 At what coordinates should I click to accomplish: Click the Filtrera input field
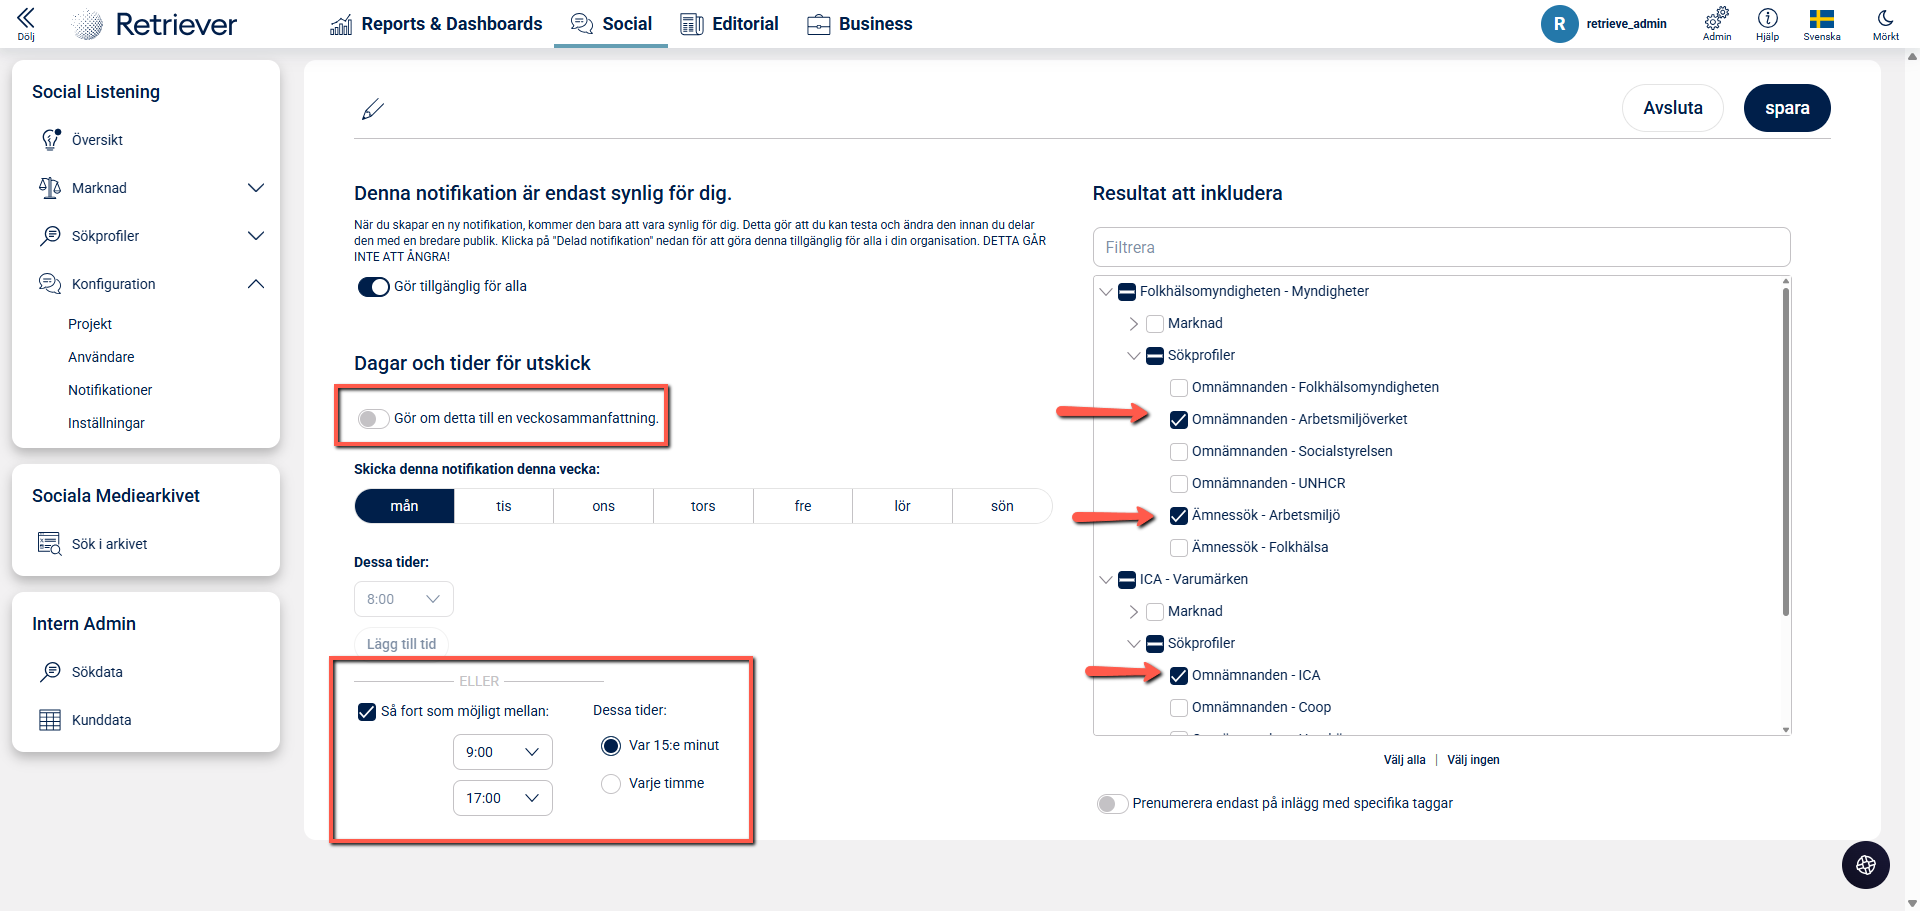click(x=1440, y=247)
